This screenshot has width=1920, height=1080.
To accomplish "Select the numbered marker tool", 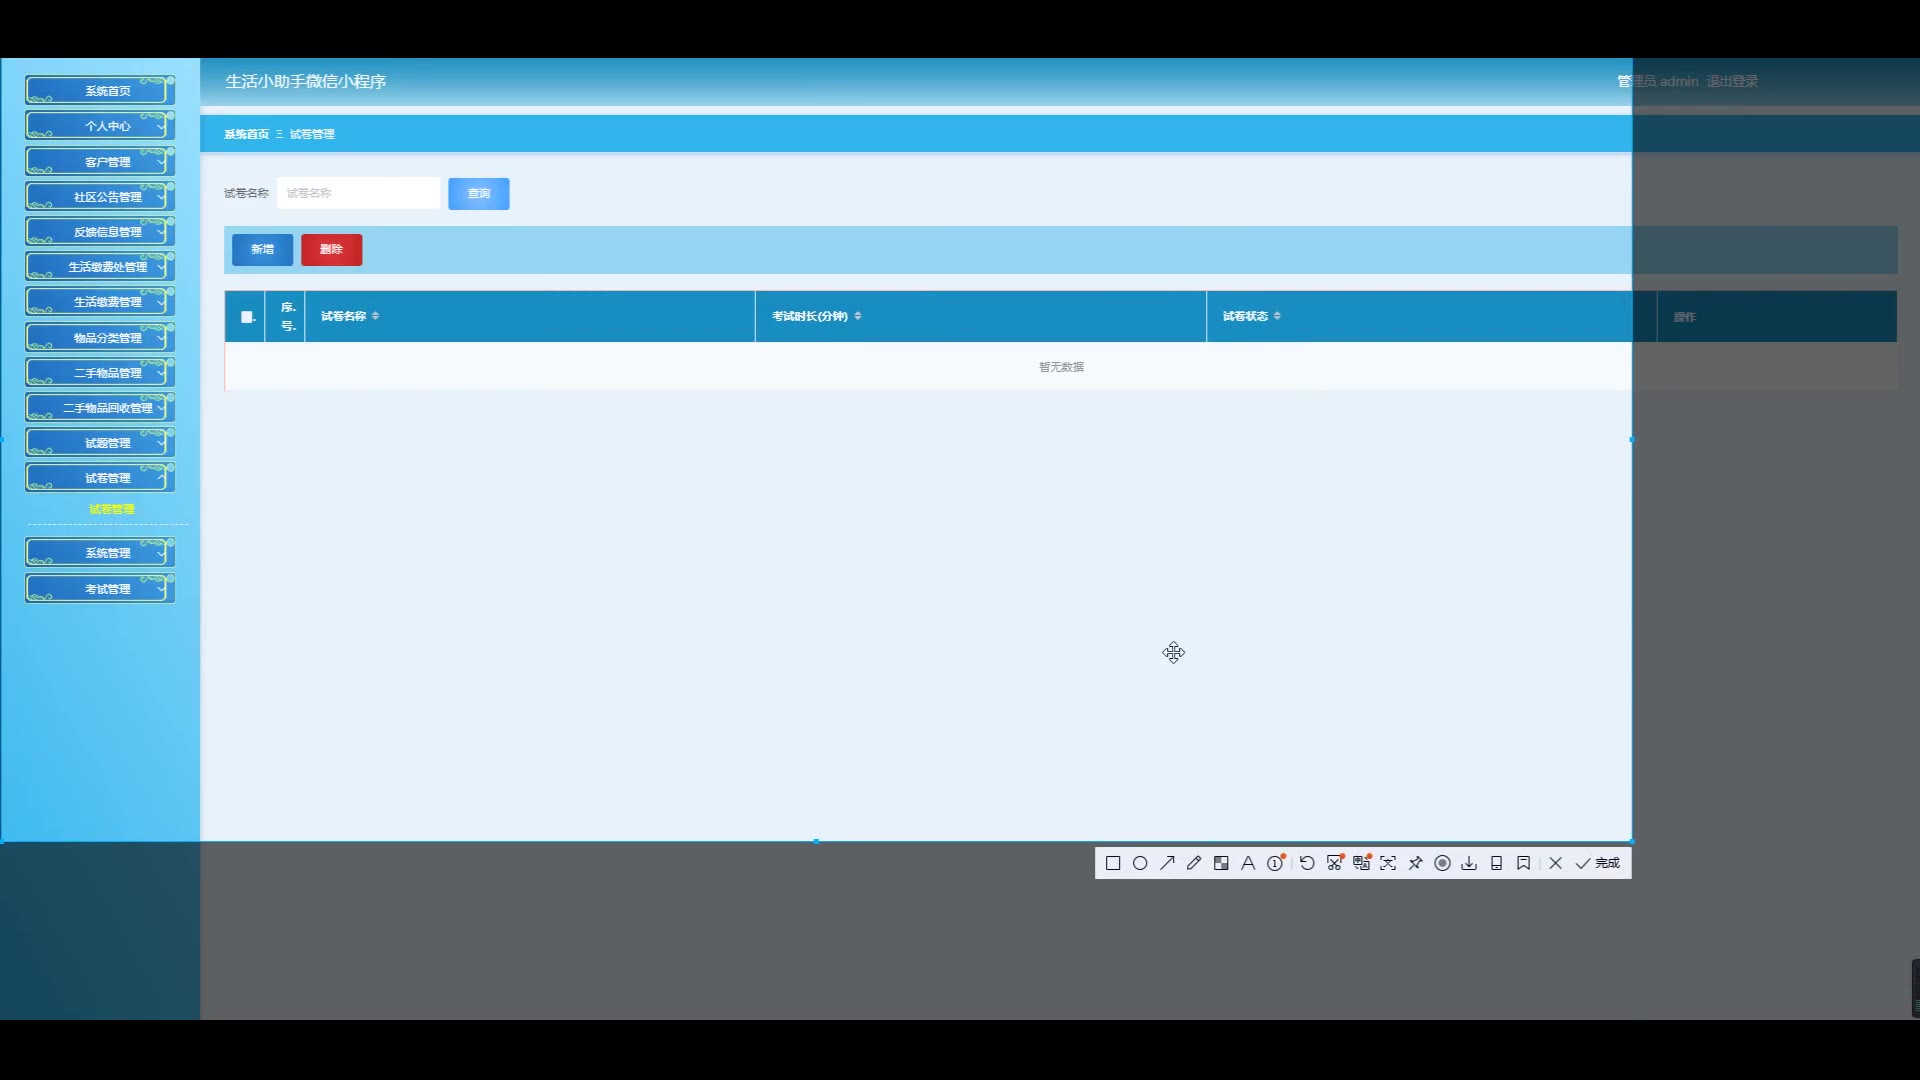I will coord(1275,863).
